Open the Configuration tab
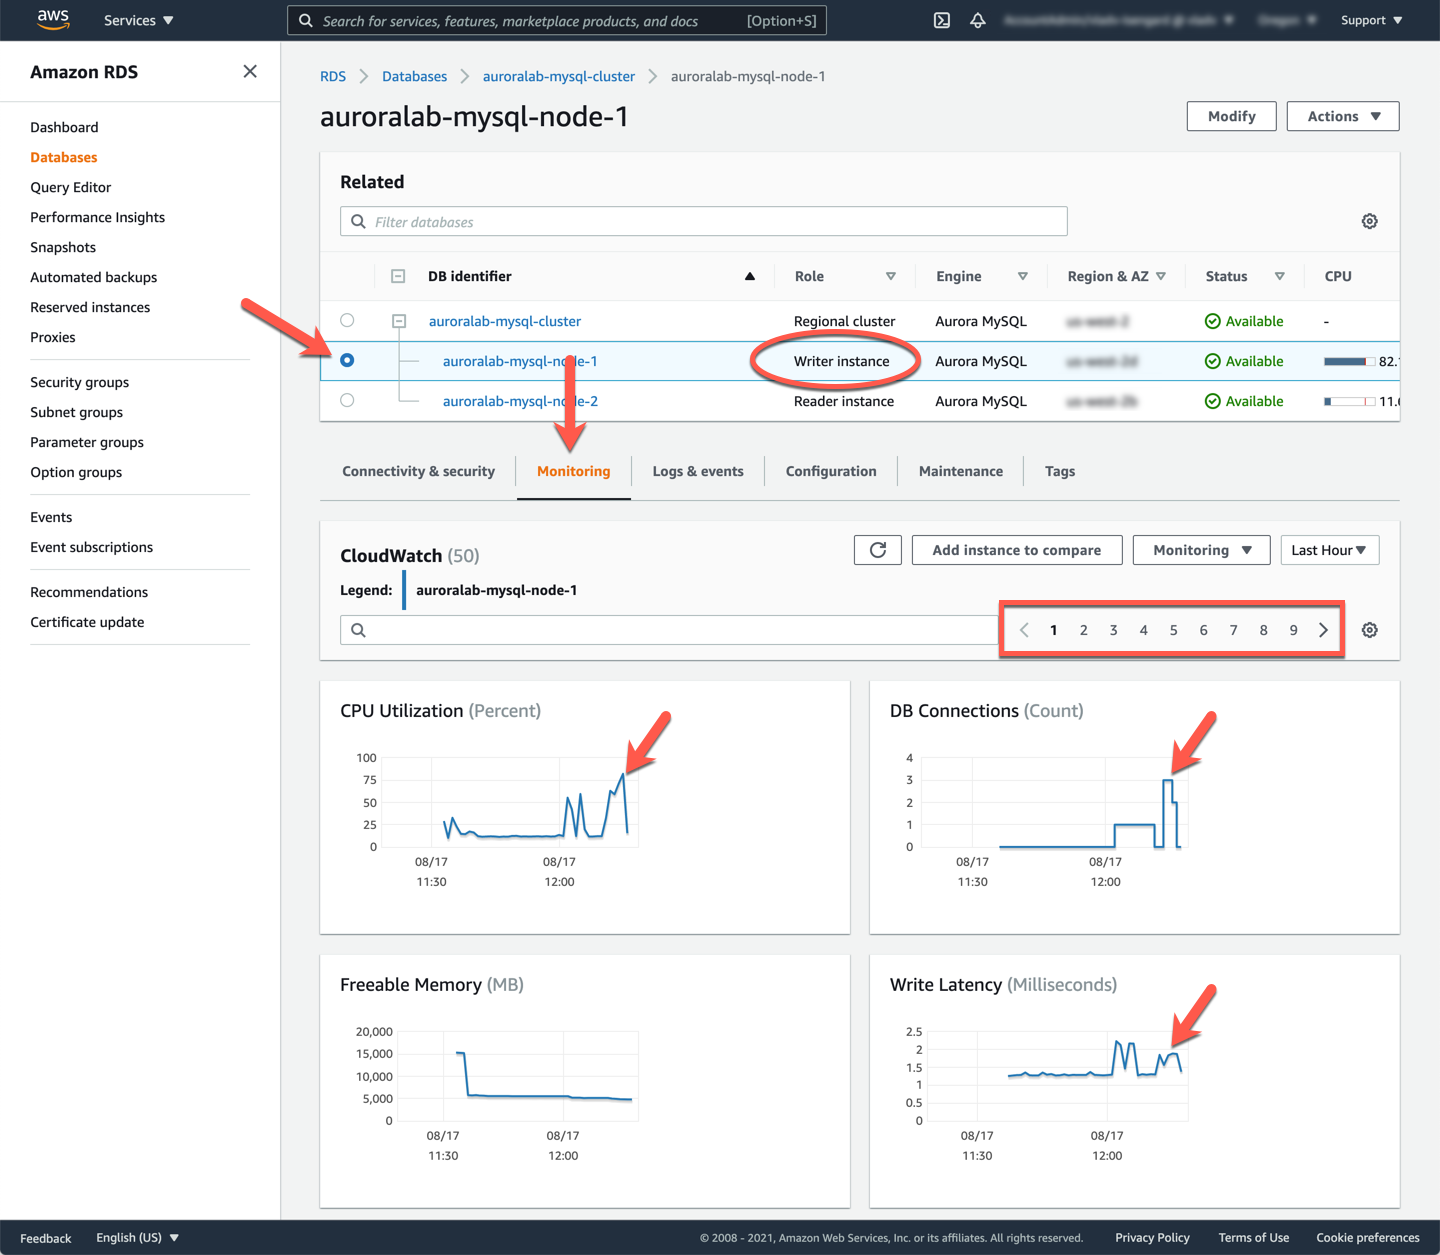 pyautogui.click(x=830, y=471)
